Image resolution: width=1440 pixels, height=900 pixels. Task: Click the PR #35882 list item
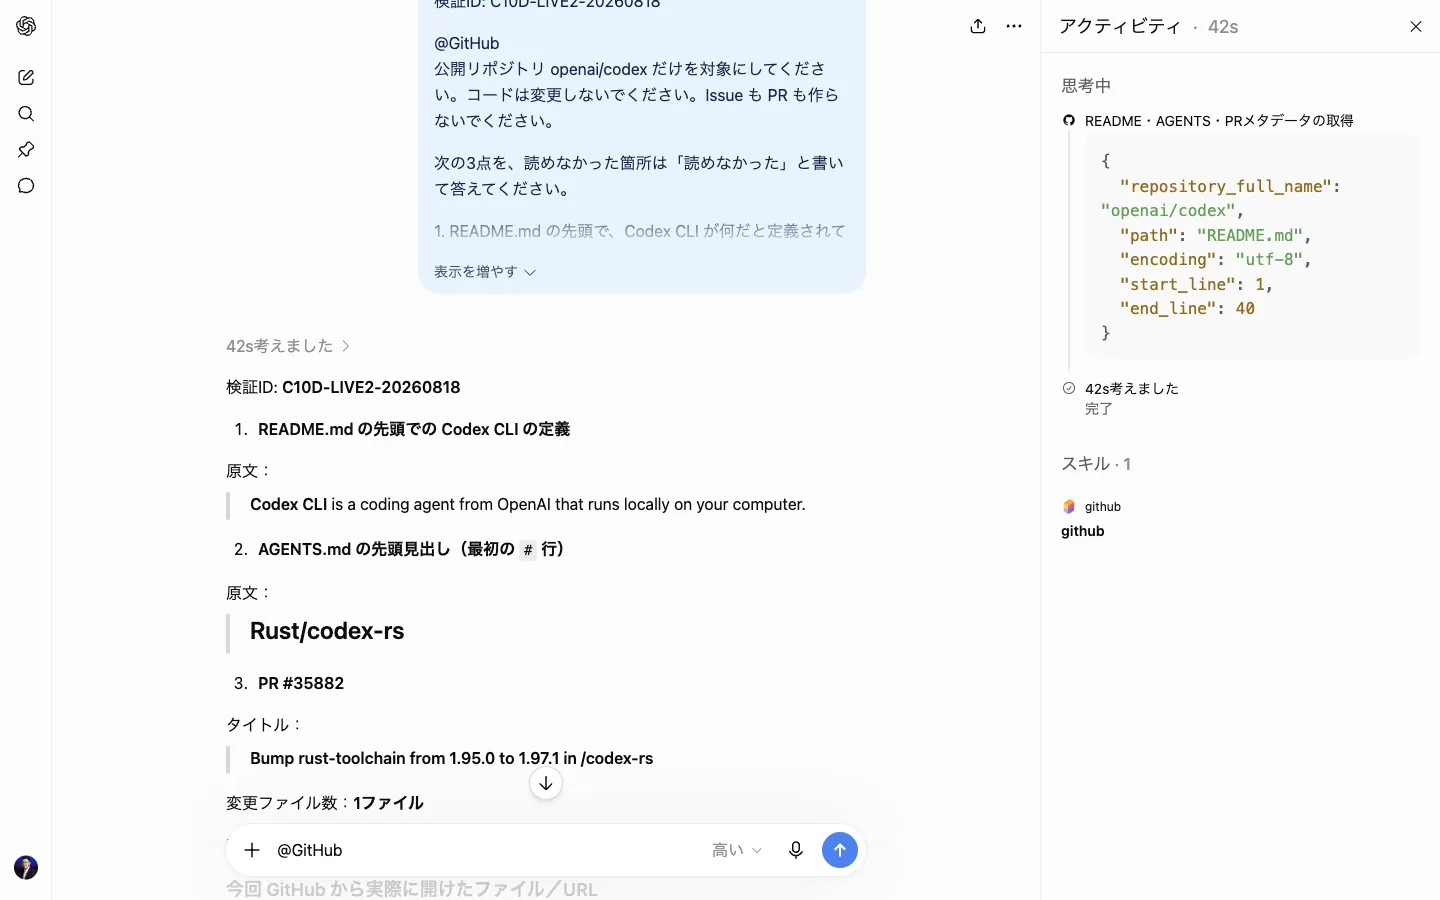(301, 683)
